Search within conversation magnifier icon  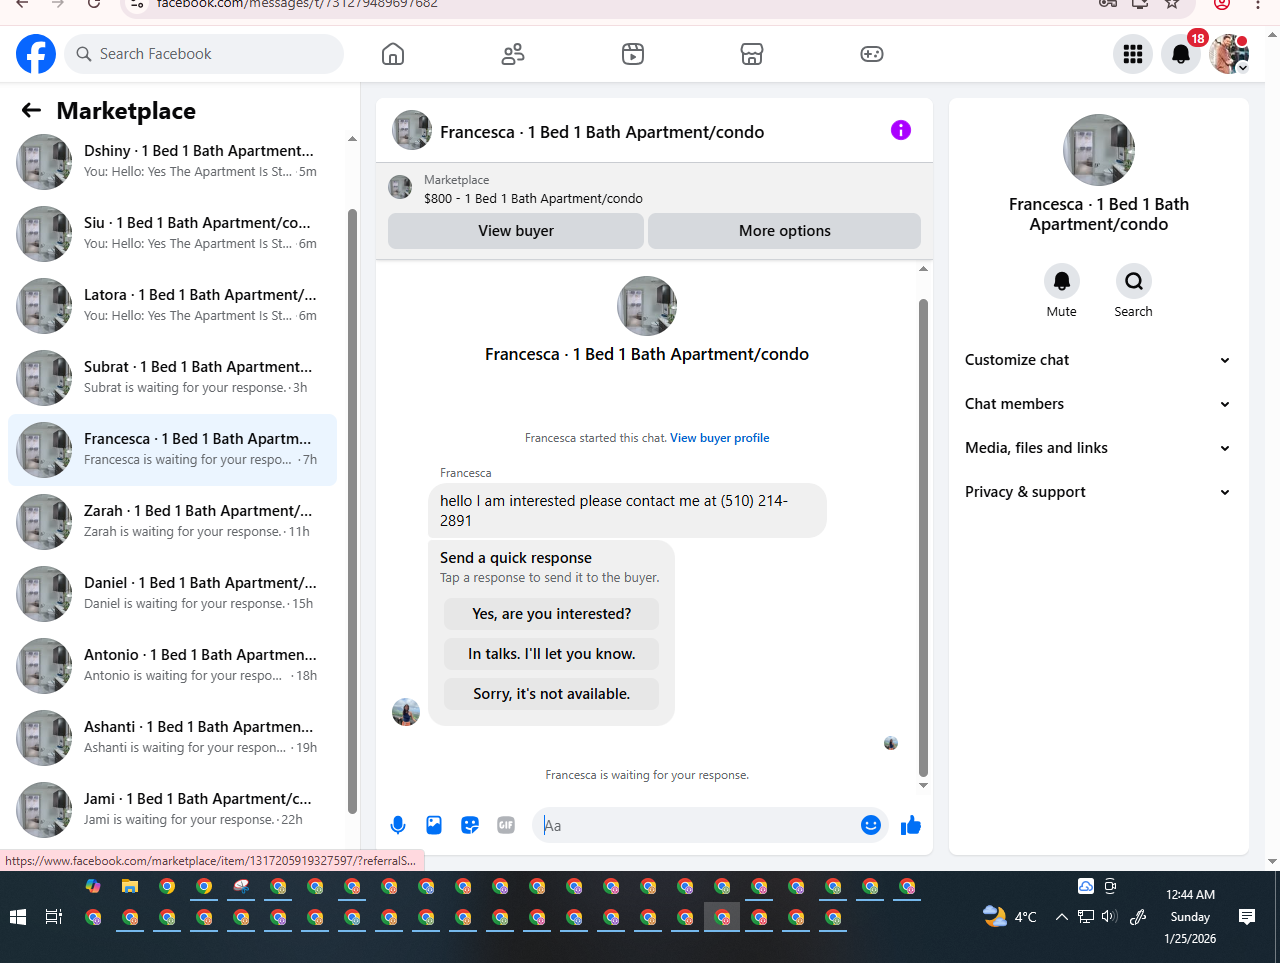[1134, 281]
